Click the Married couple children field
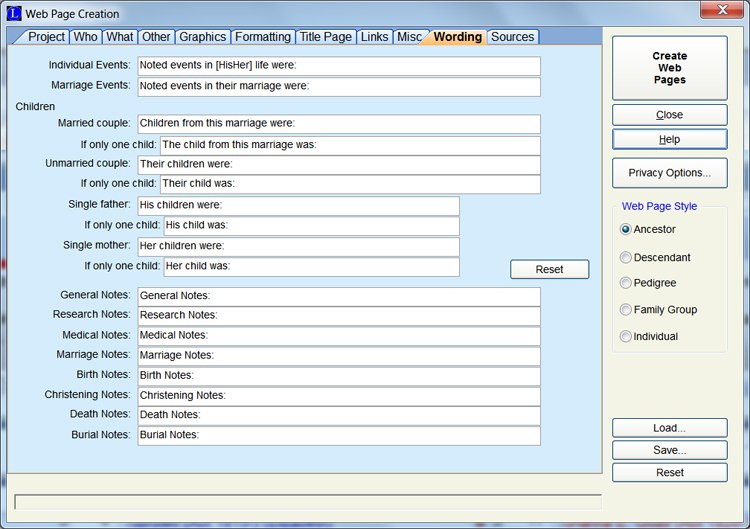 click(339, 124)
